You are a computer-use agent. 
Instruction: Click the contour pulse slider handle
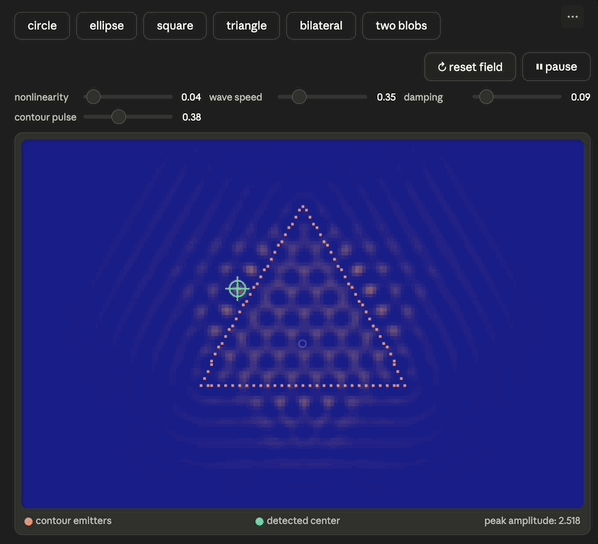point(119,117)
